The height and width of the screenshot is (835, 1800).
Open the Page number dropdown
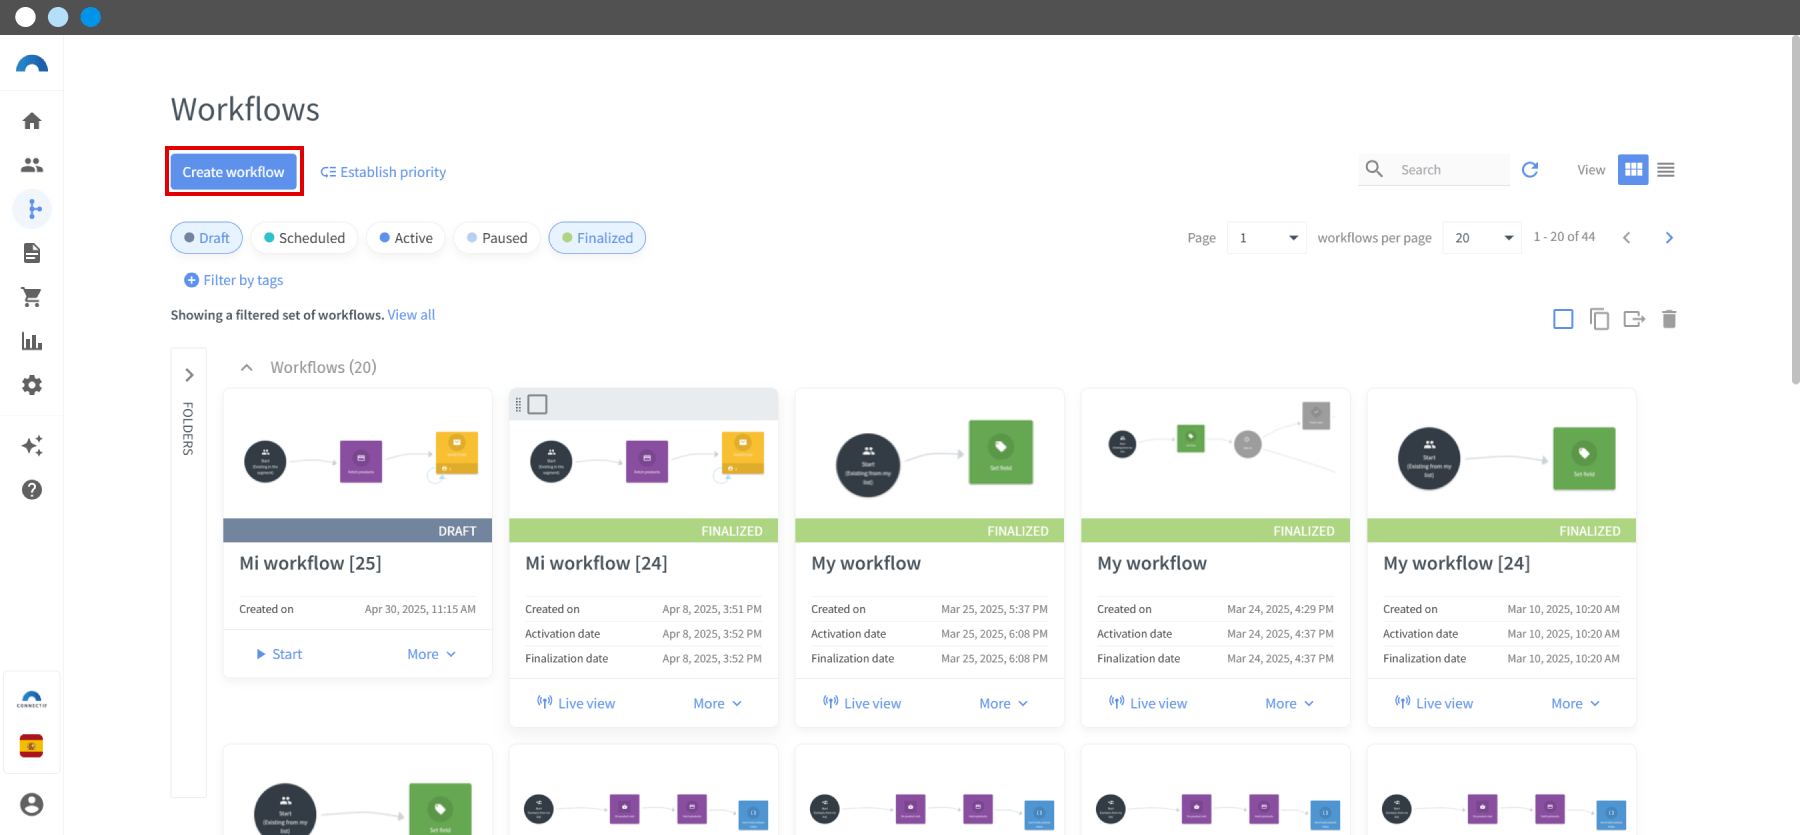click(1266, 238)
